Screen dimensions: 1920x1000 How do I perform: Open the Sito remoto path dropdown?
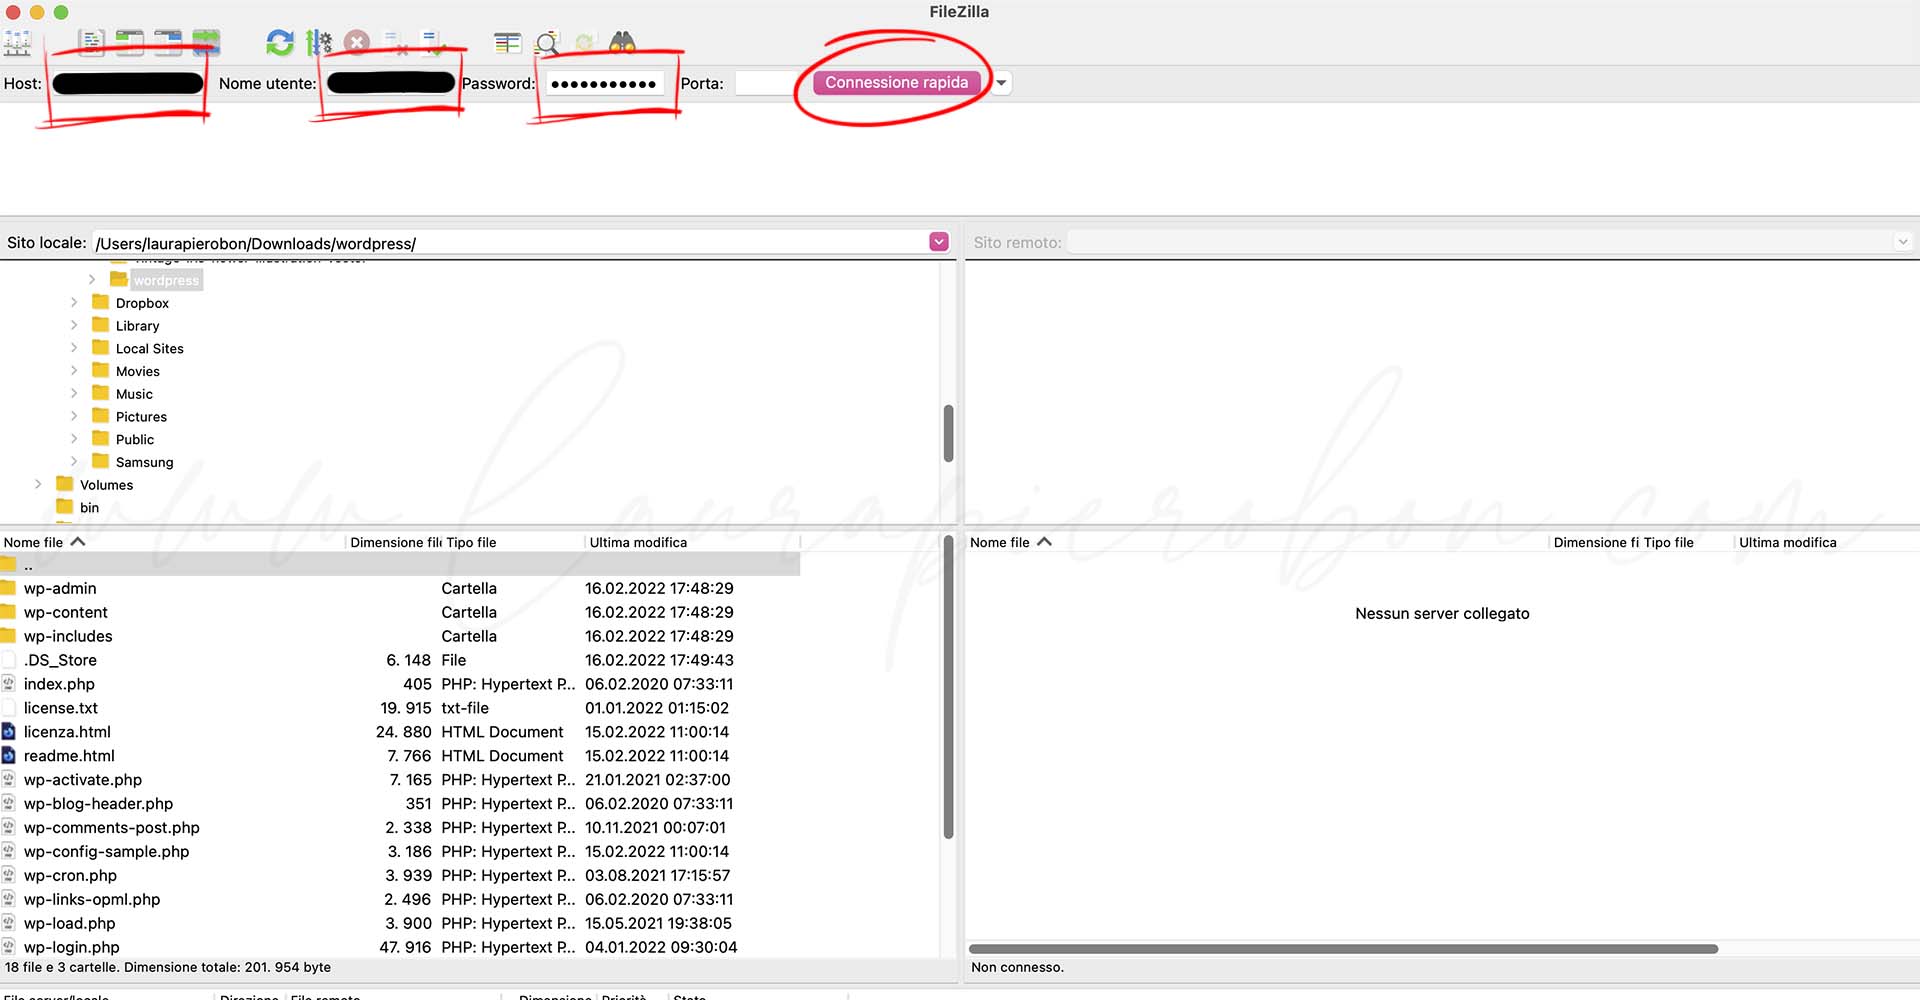1902,242
